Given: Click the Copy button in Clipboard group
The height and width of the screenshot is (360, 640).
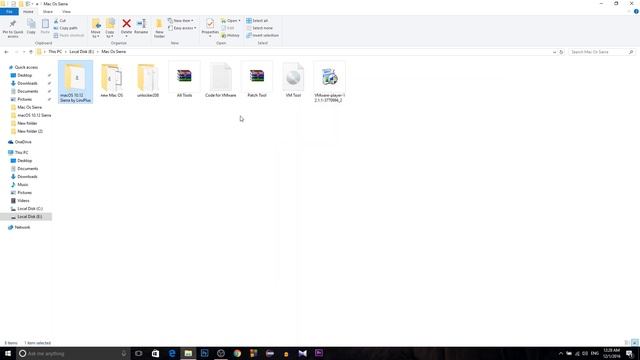Looking at the screenshot, I should [31, 27].
